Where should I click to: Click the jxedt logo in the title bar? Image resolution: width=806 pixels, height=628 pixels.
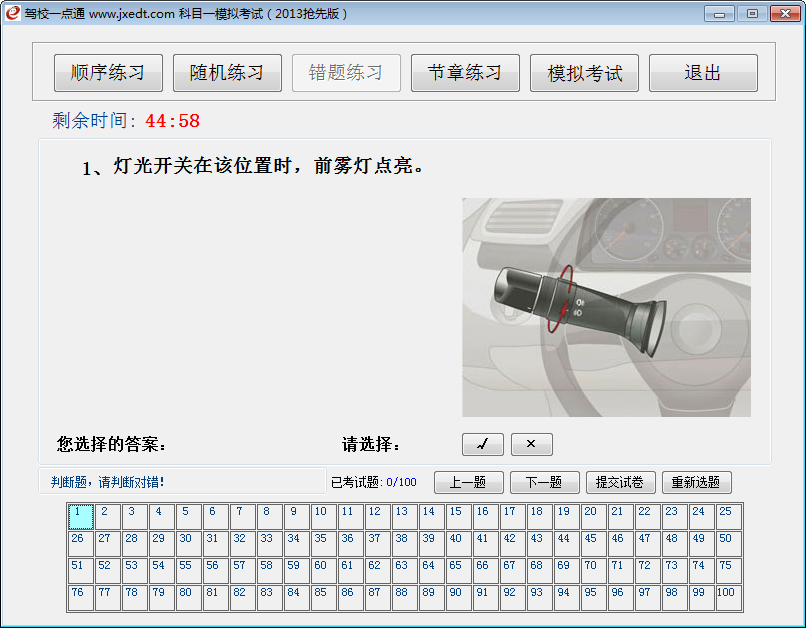pyautogui.click(x=13, y=13)
